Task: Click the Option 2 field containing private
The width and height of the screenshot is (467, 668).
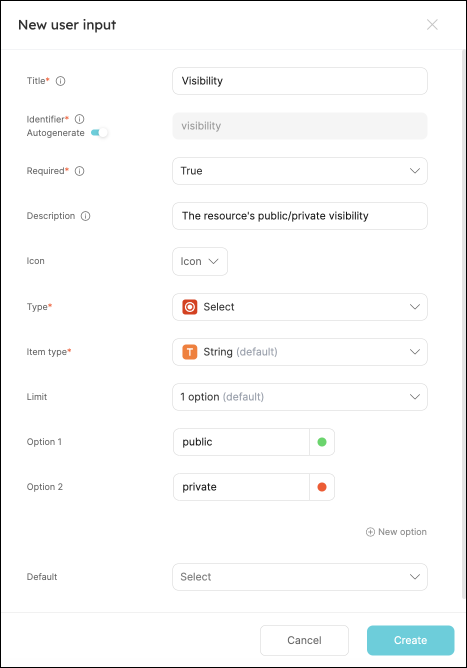Action: 241,487
